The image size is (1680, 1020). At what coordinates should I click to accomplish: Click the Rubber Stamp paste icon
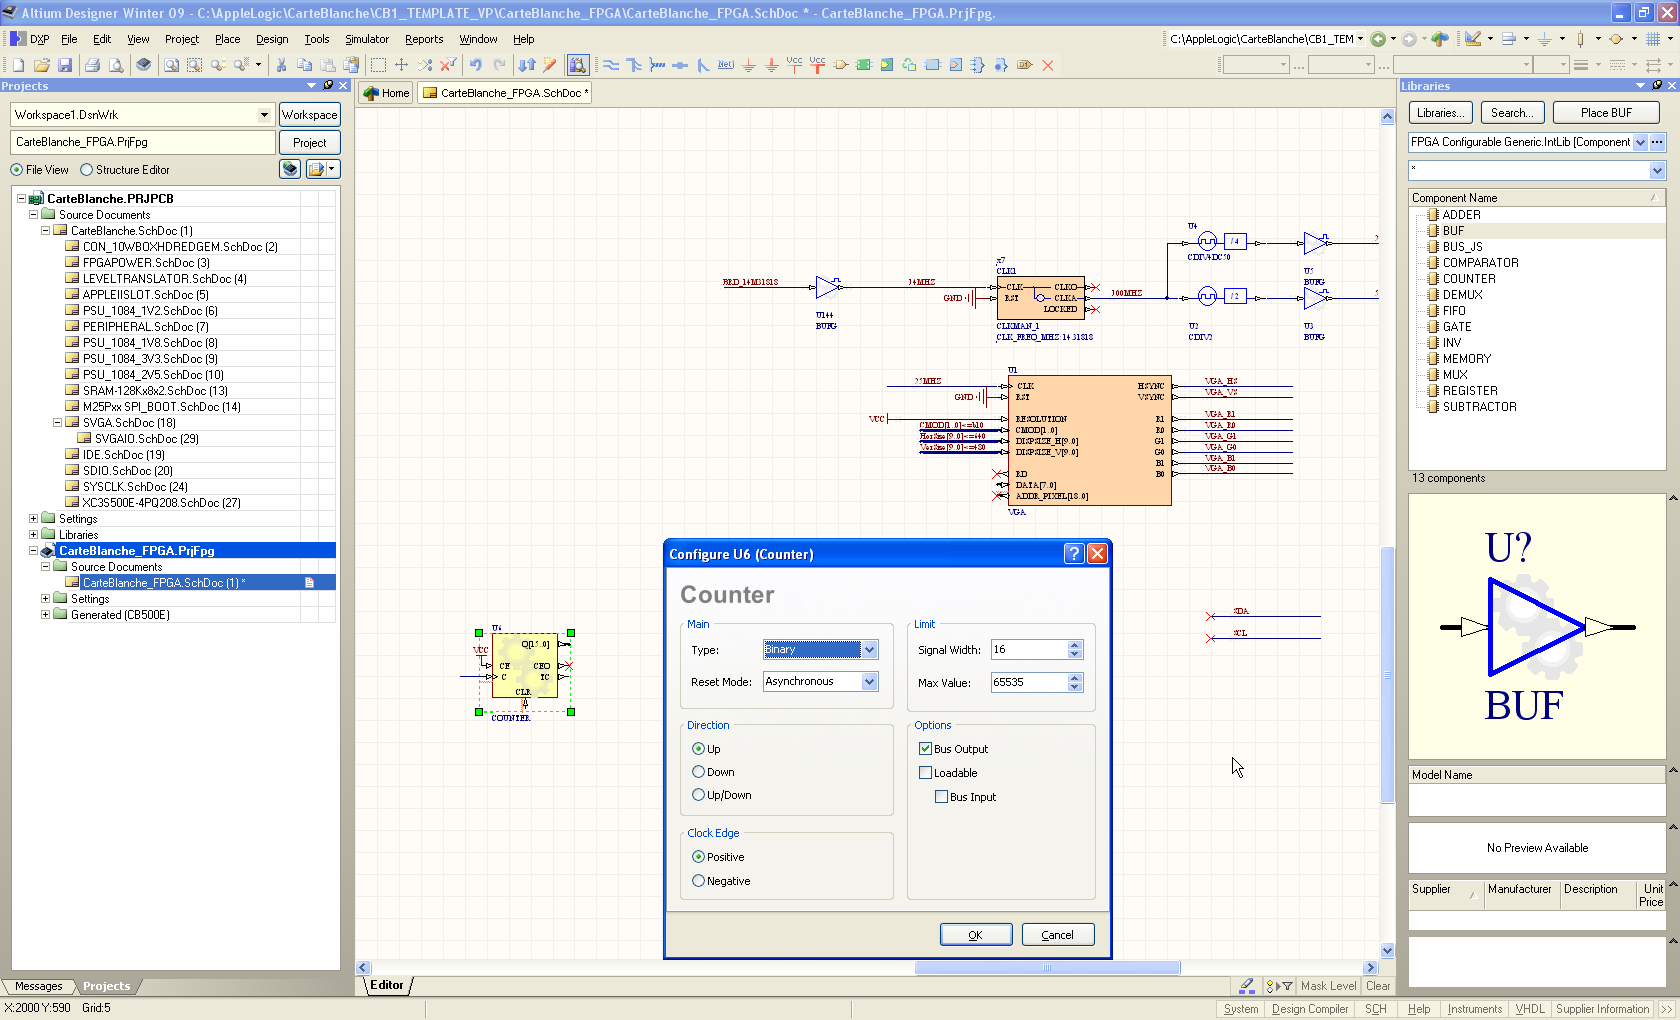pos(351,65)
